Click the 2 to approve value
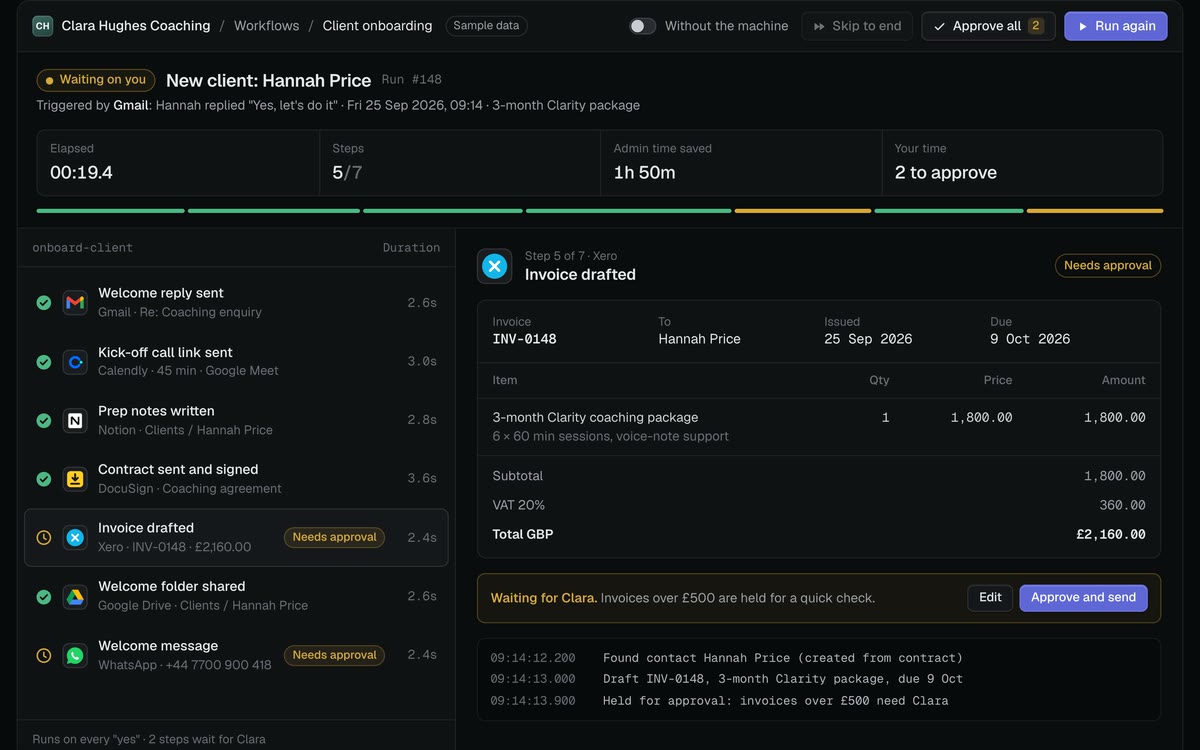Image resolution: width=1200 pixels, height=750 pixels. [x=945, y=173]
